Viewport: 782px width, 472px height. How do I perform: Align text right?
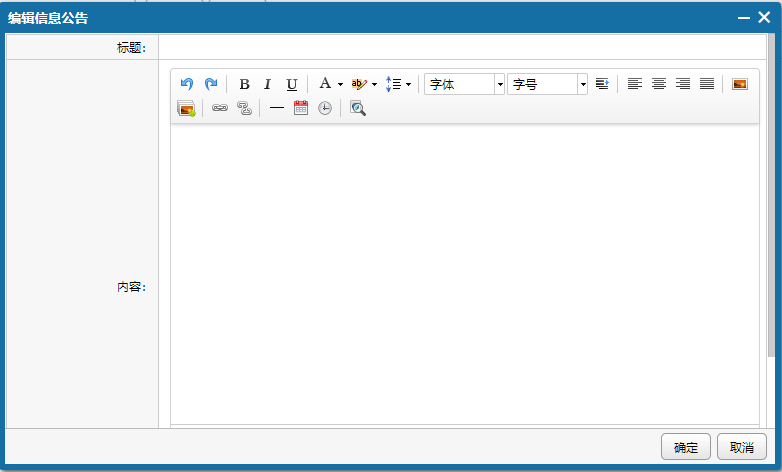pos(683,84)
